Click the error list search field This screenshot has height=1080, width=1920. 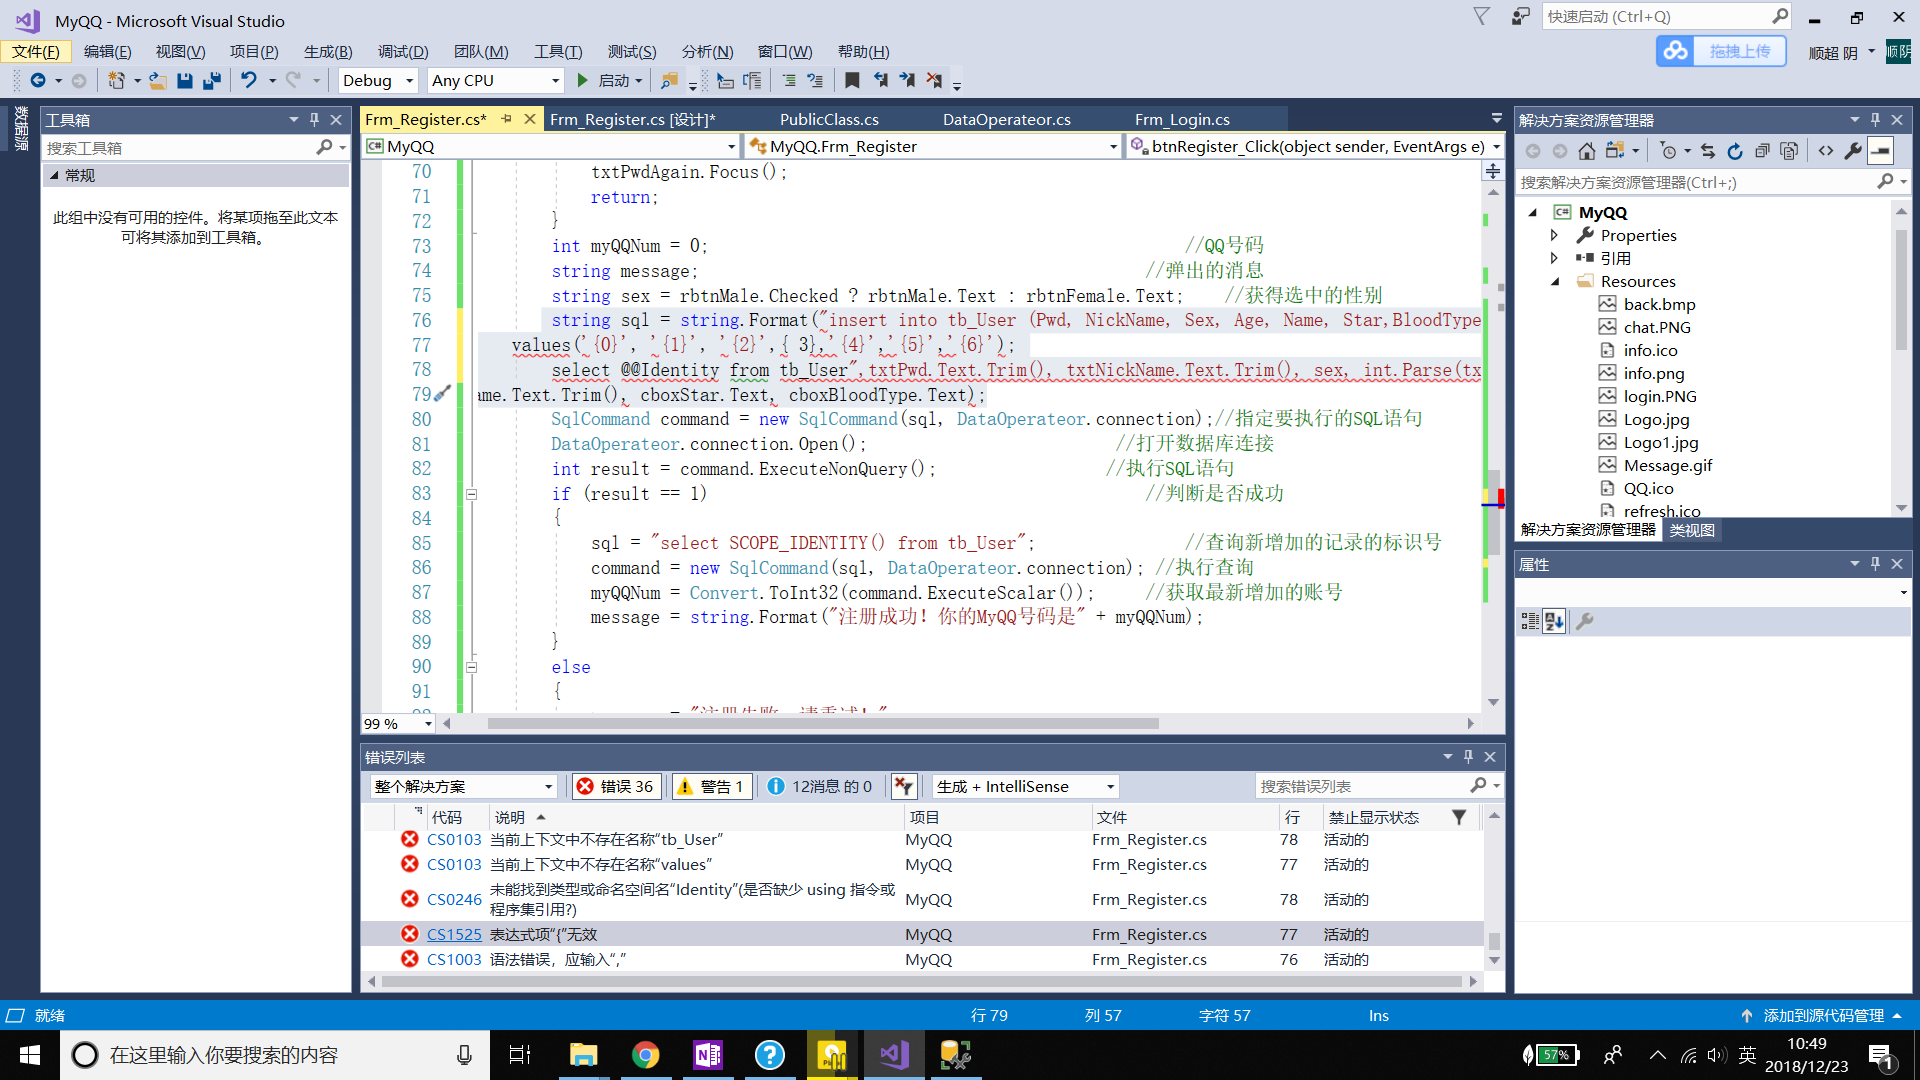[1364, 787]
